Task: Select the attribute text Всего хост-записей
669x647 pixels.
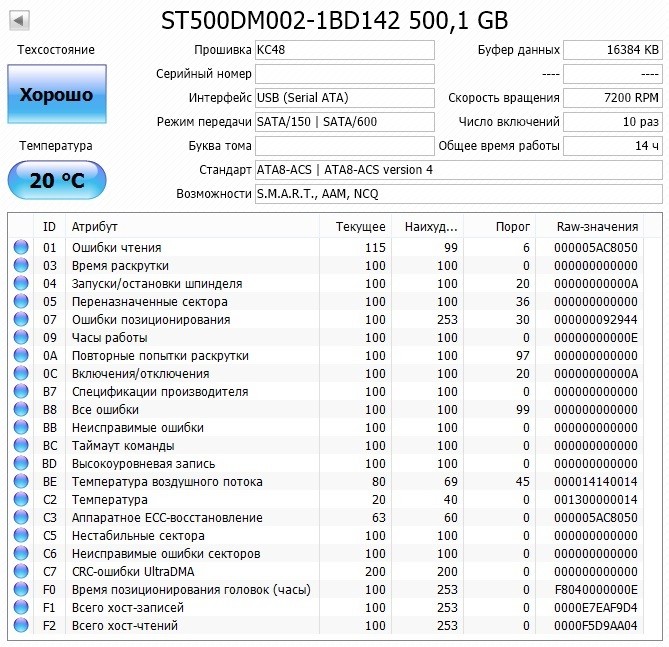Action: (128, 607)
